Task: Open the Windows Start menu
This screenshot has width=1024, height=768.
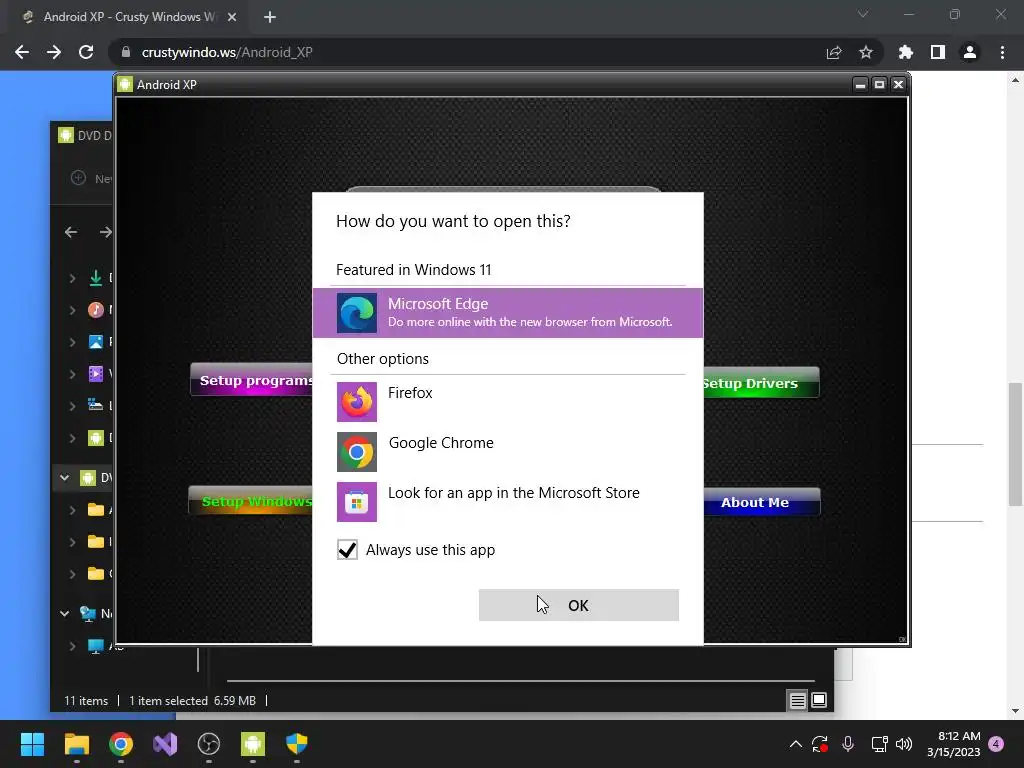Action: point(32,744)
